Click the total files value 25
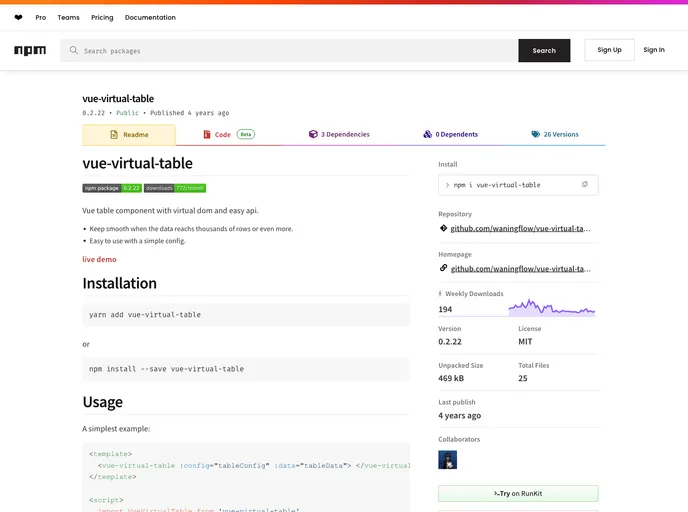Image resolution: width=688 pixels, height=512 pixels. [x=523, y=378]
